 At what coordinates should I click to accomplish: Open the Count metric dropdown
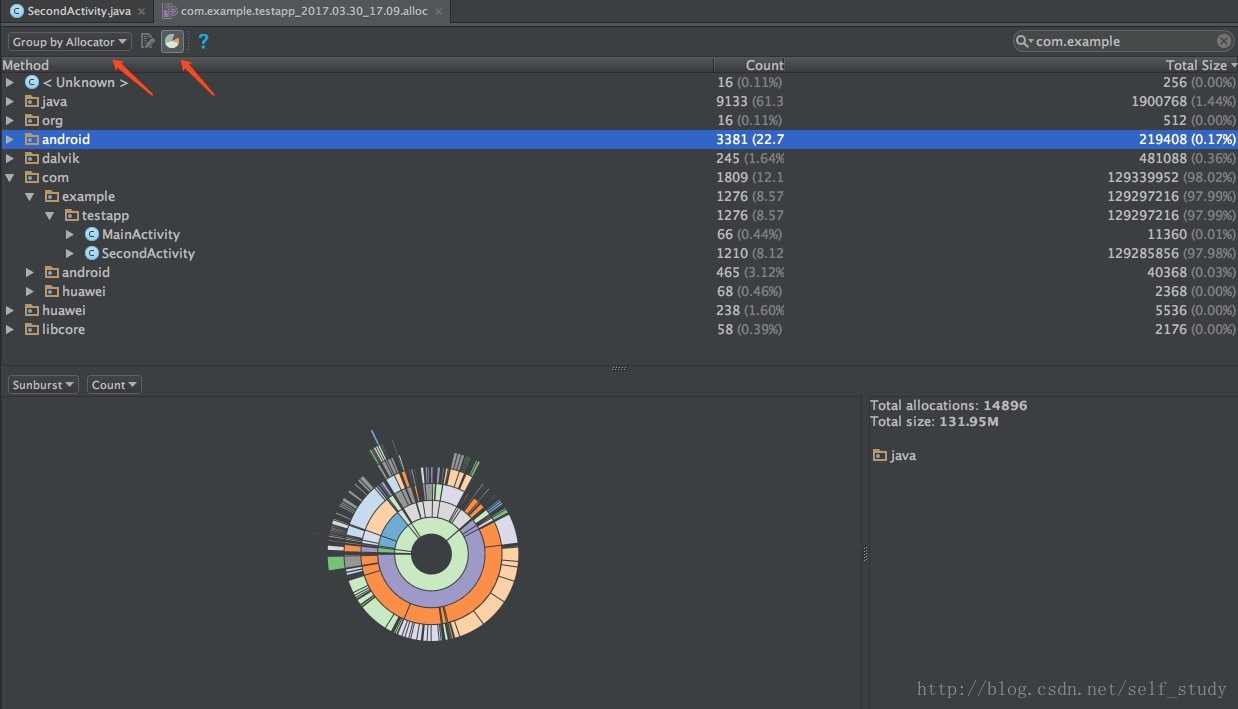114,384
